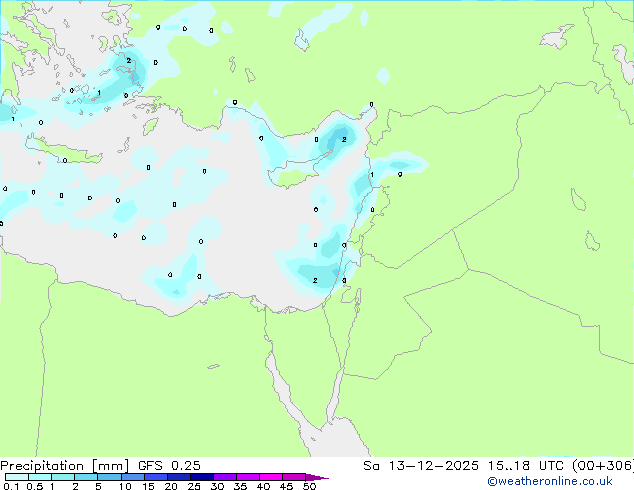
Task: Click the "Sa 13-12-2025" date text
Action: click(x=421, y=466)
